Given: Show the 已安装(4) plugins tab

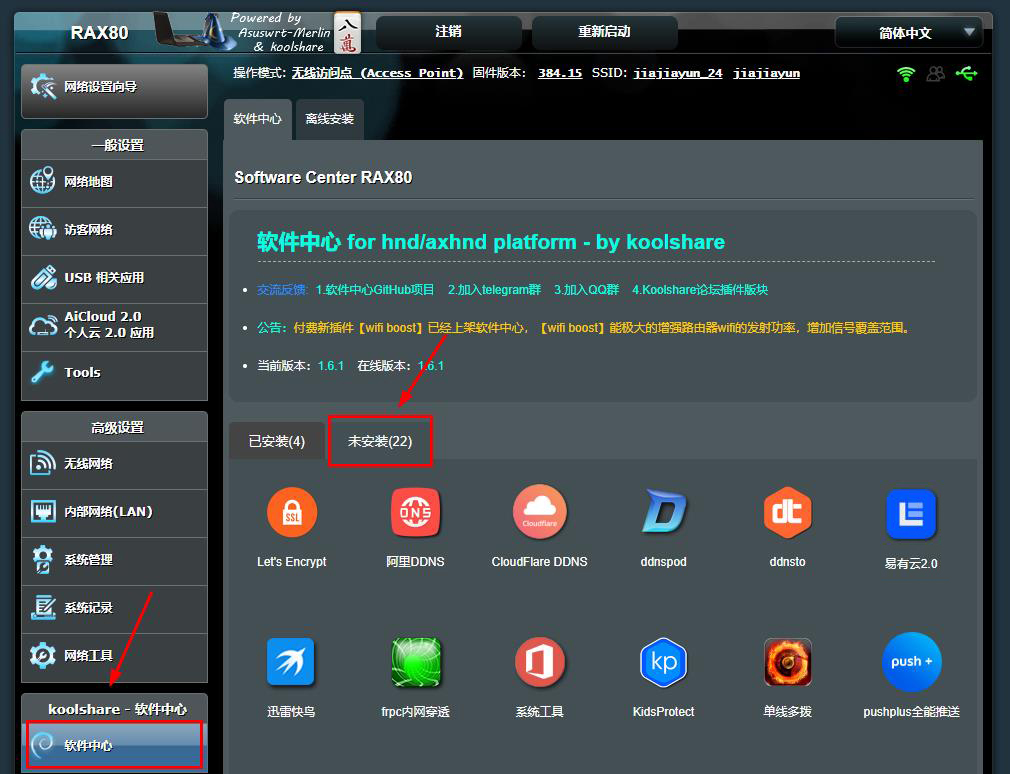Looking at the screenshot, I should point(277,441).
